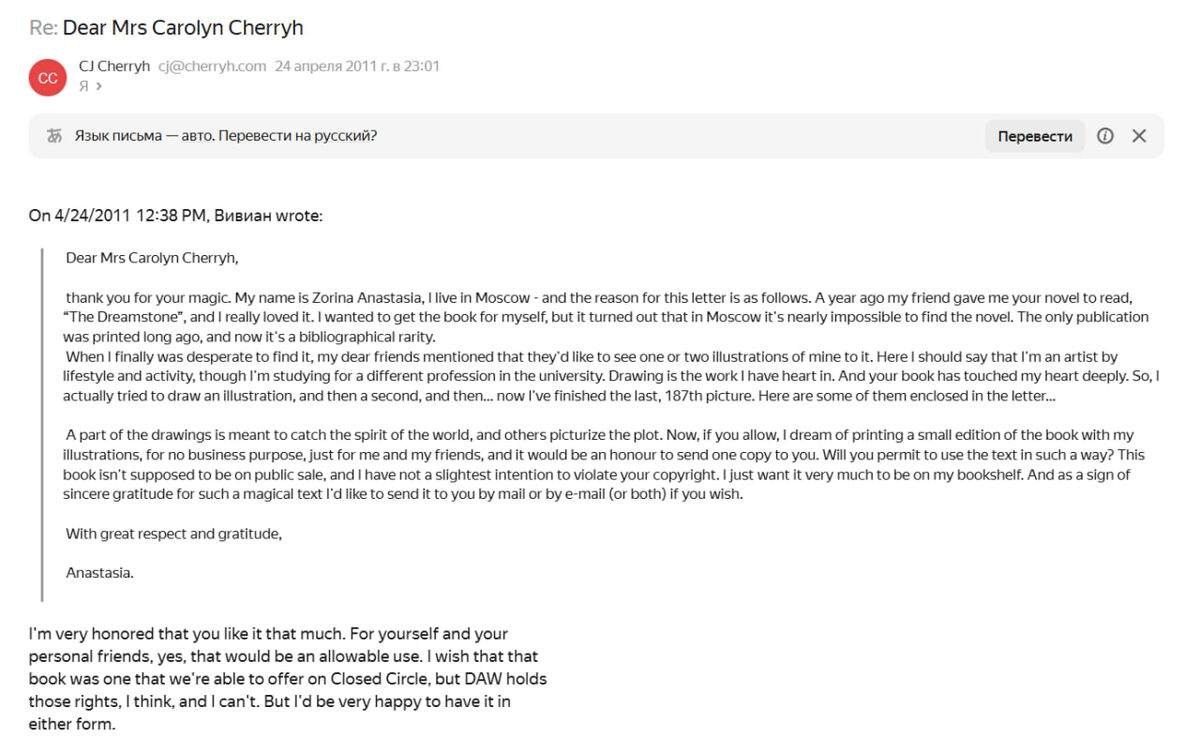This screenshot has width=1200, height=753.
Task: Click the translate language icon in banner
Action: tap(54, 136)
